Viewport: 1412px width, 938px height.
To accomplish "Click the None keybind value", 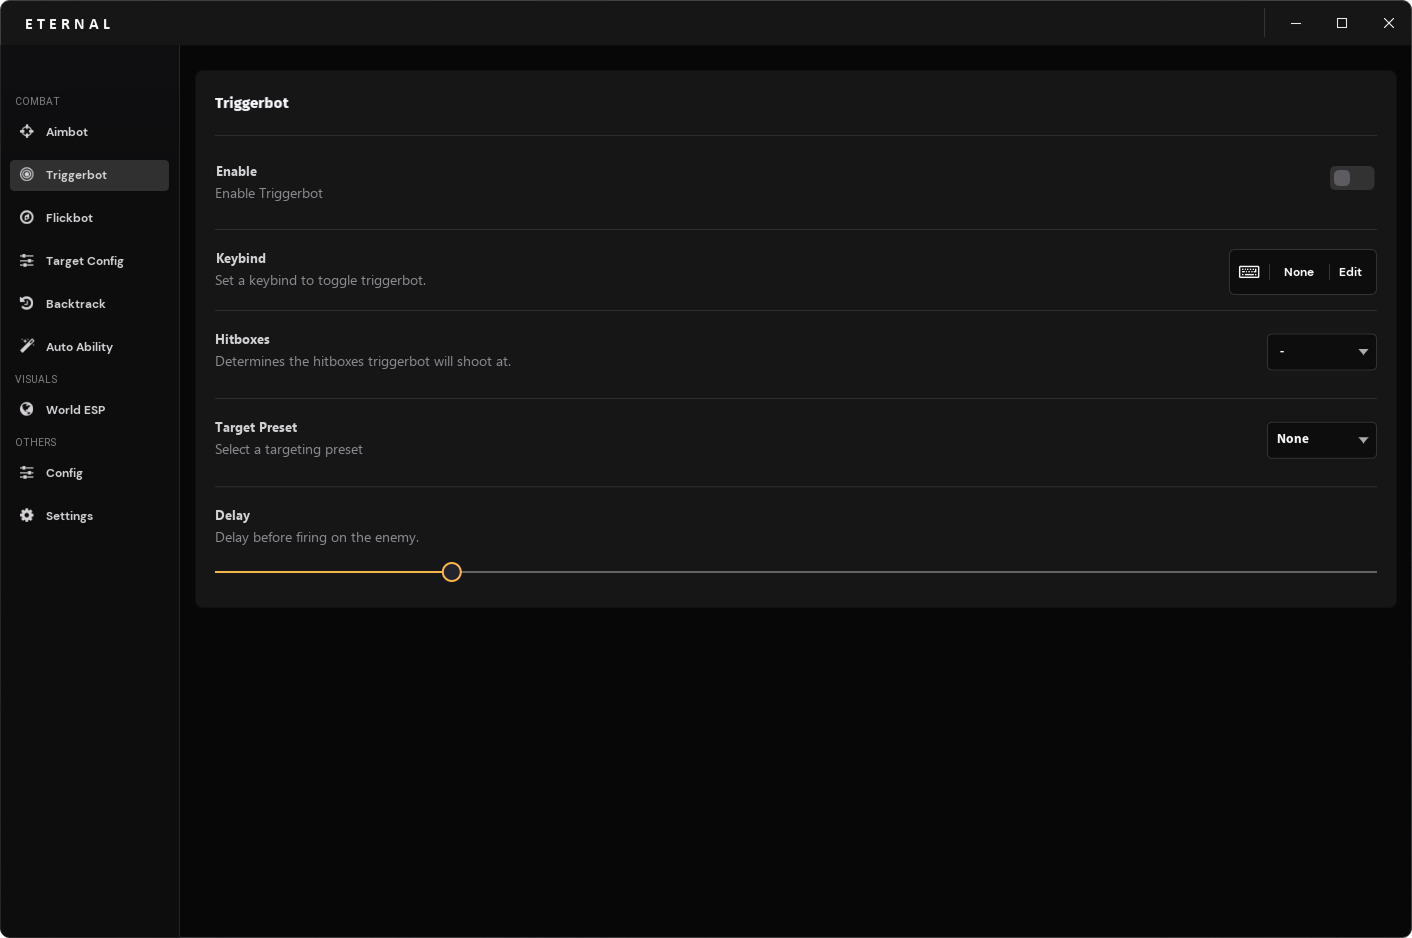I will click(1298, 272).
